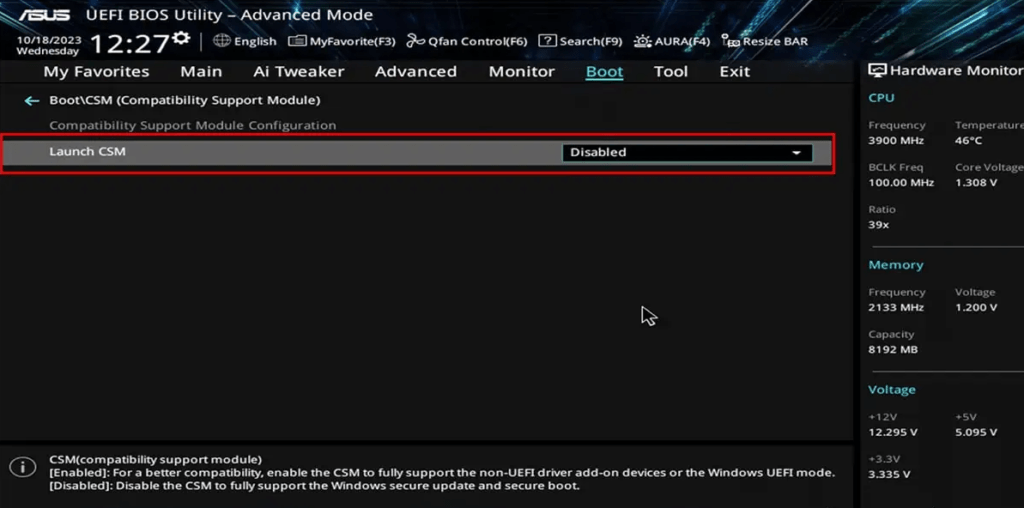Open MyFavorite(F3) from the top toolbar
Viewport: 1024px width, 508px height.
[341, 41]
